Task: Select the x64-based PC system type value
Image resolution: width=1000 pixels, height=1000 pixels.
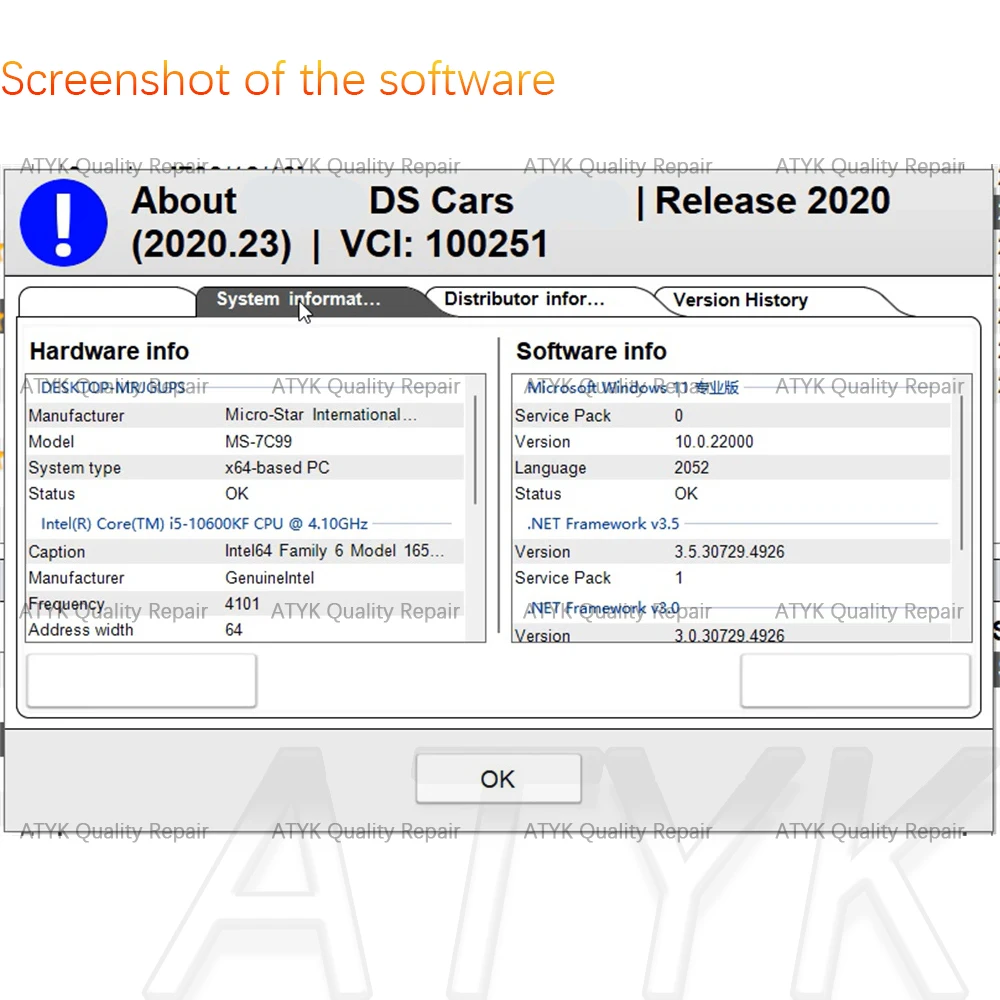Action: tap(277, 467)
